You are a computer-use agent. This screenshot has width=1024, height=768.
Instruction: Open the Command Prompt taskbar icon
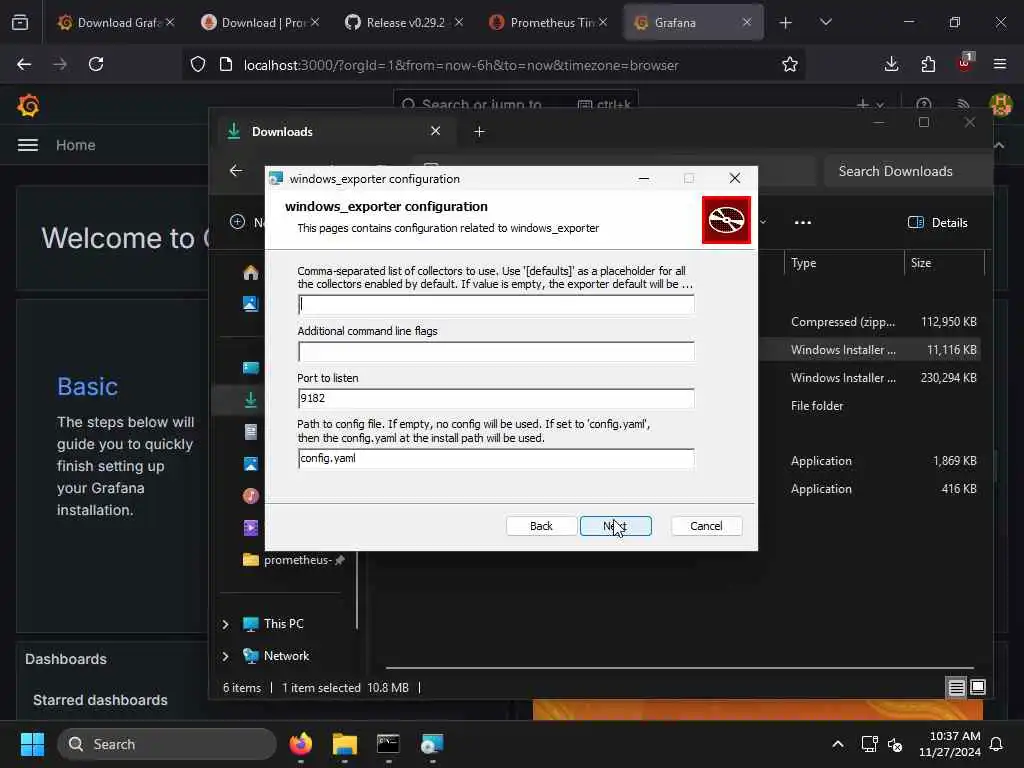click(x=389, y=744)
